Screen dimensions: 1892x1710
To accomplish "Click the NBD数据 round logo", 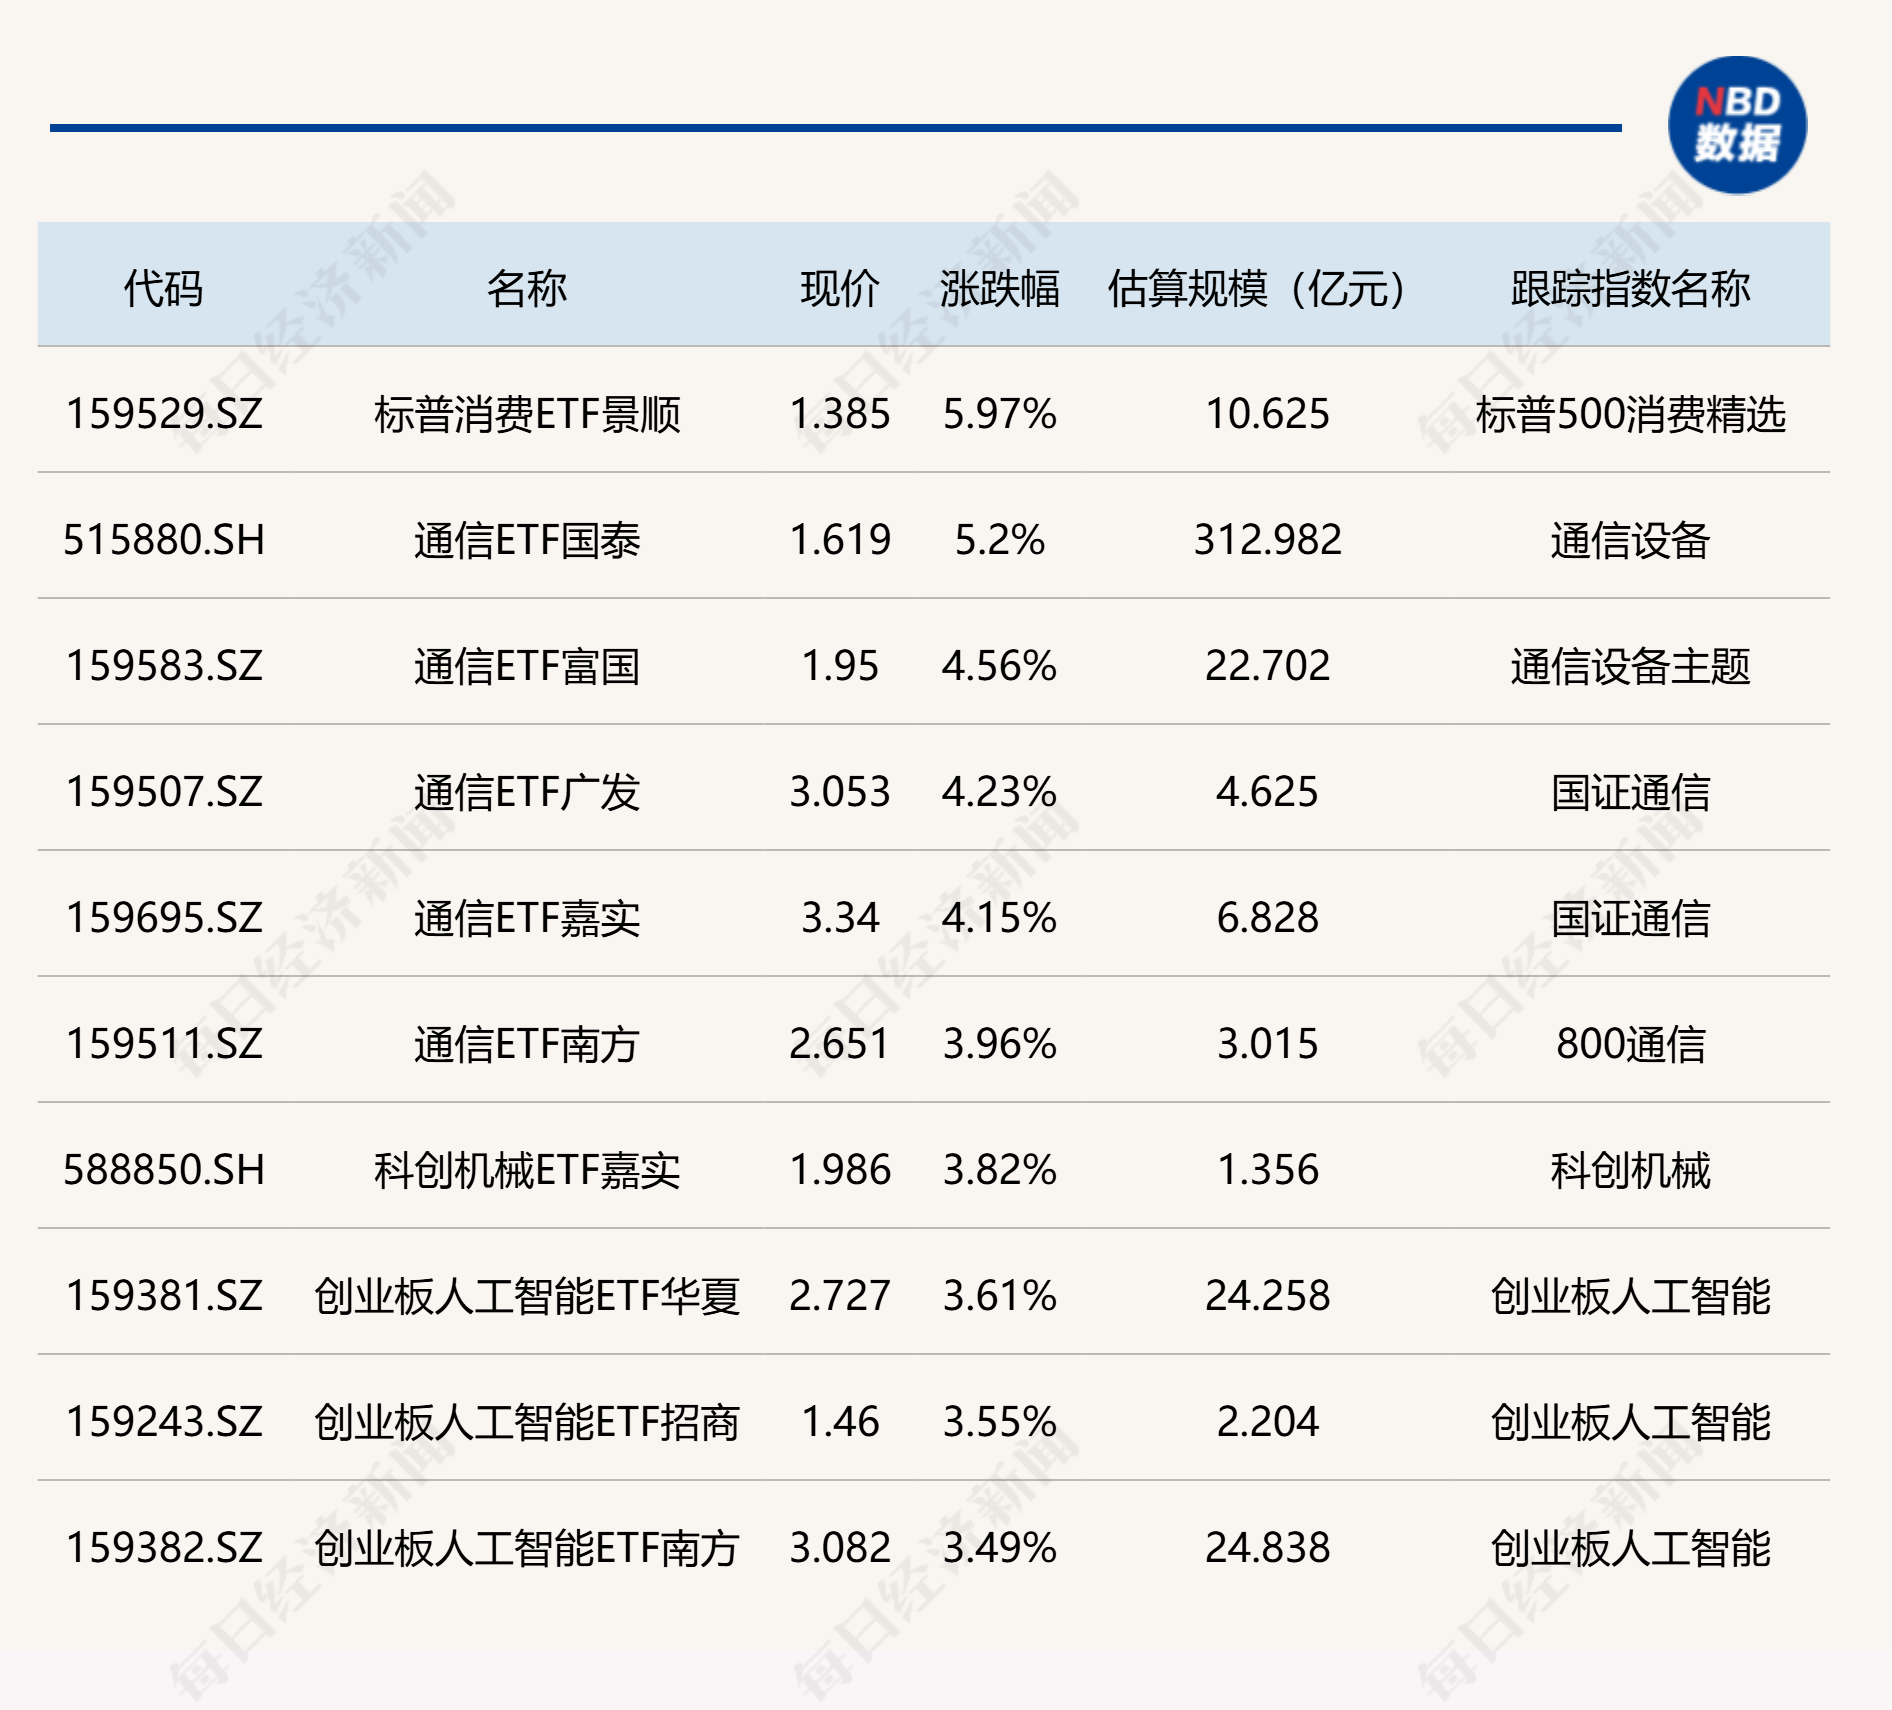I will (x=1737, y=125).
